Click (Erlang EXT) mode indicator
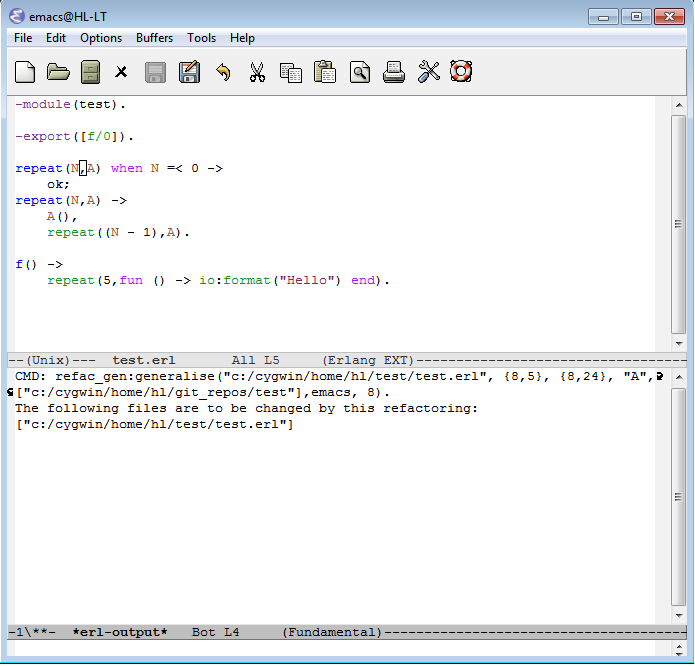This screenshot has width=695, height=666. click(x=368, y=360)
